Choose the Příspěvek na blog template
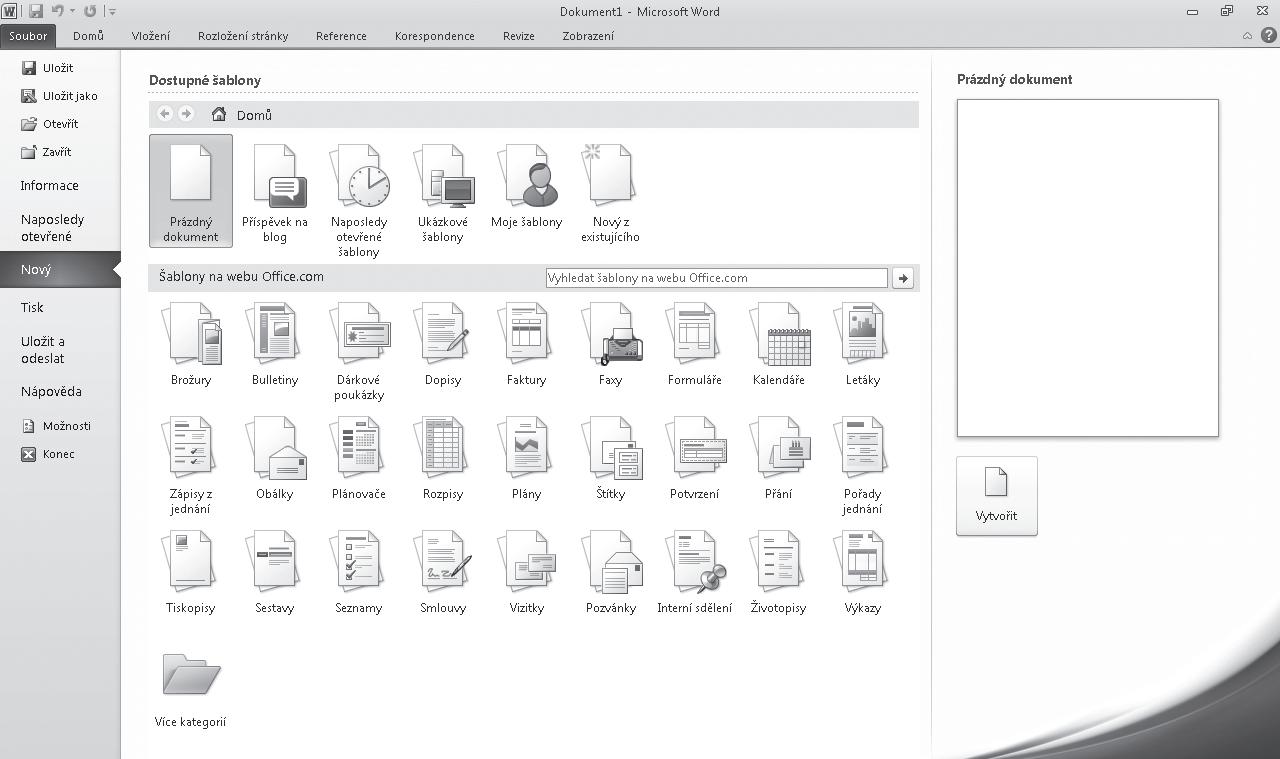The width and height of the screenshot is (1280, 759). coord(275,193)
